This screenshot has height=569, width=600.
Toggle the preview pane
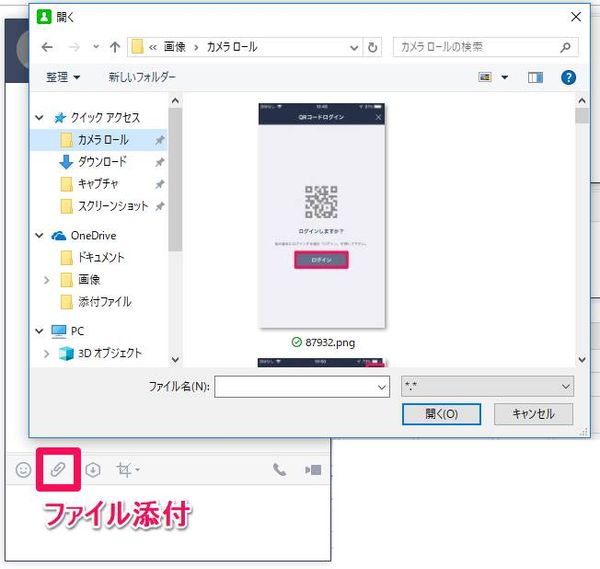tap(535, 78)
